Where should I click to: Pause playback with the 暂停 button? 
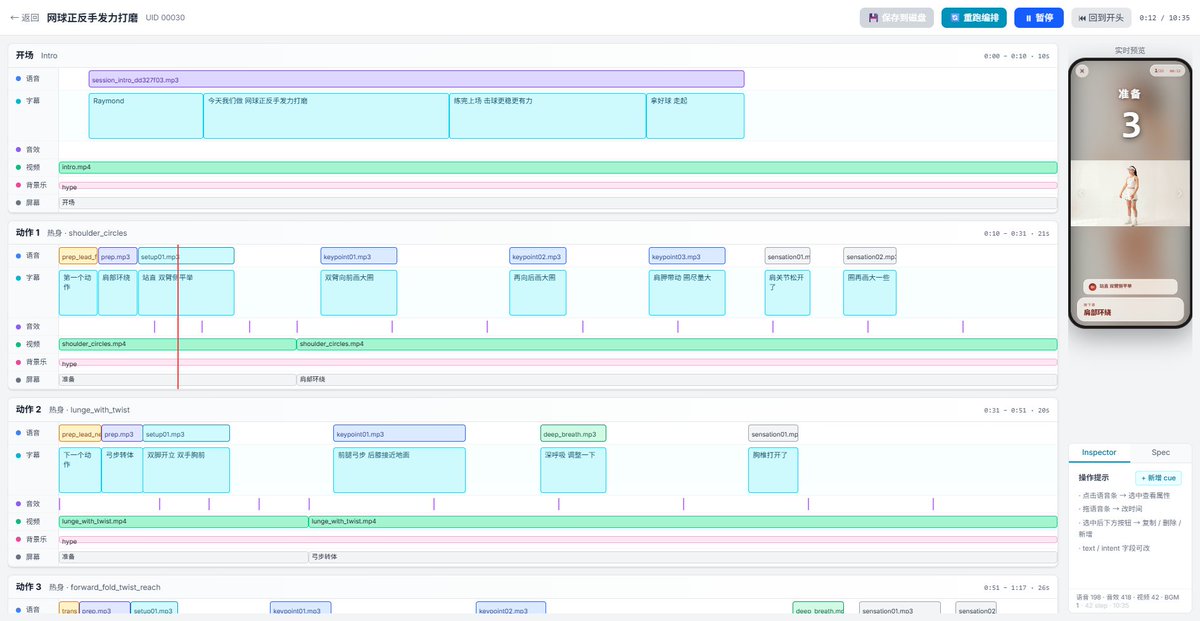(1039, 18)
